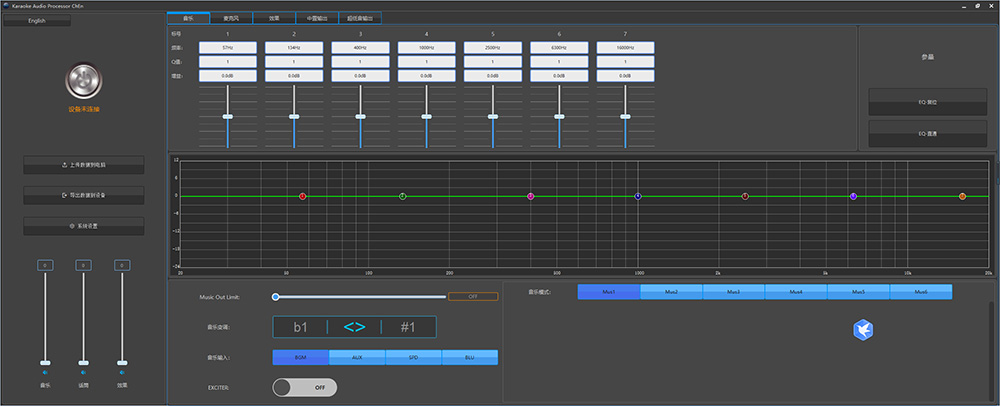Select green EQ node 2 on graph

click(402, 196)
